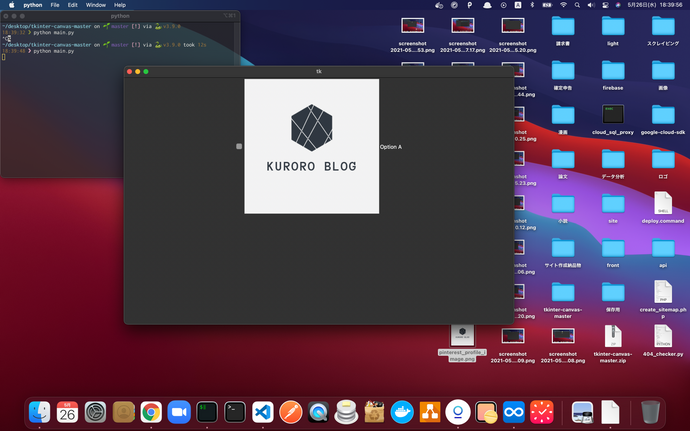Open the orange diagram app in dock
The image size is (690, 431).
click(x=430, y=413)
